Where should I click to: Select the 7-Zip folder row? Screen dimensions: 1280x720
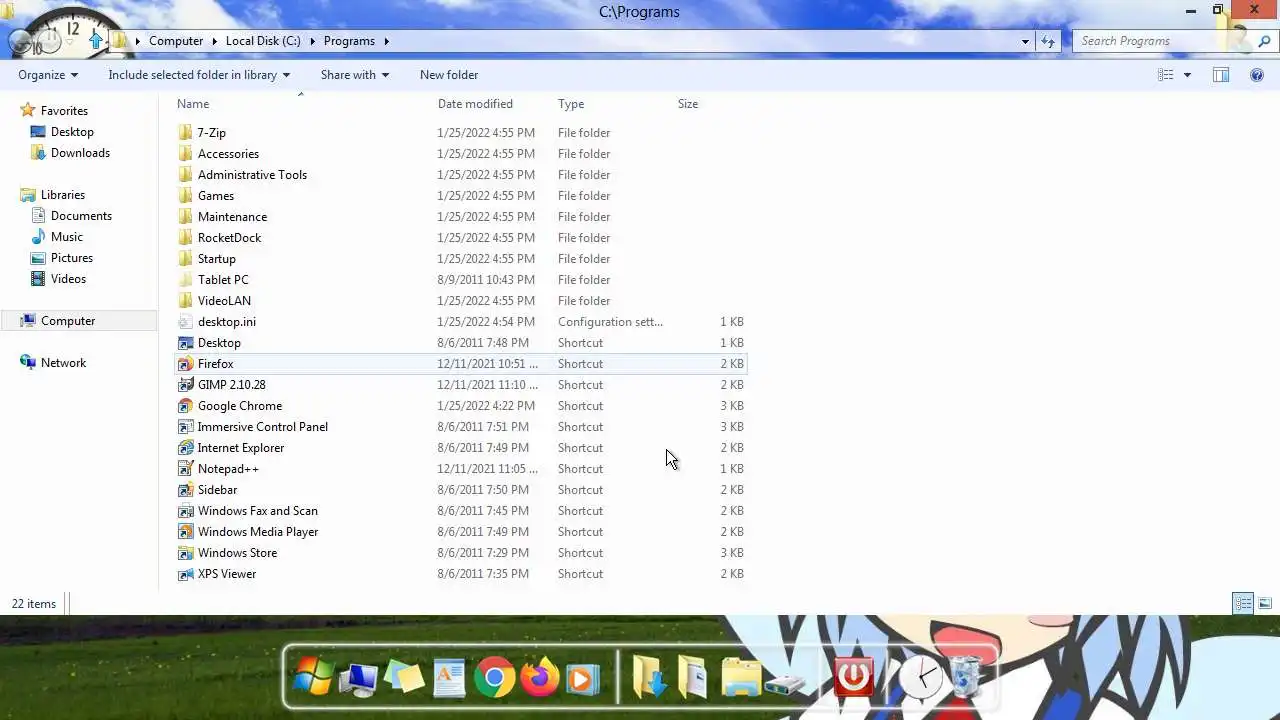tap(460, 133)
